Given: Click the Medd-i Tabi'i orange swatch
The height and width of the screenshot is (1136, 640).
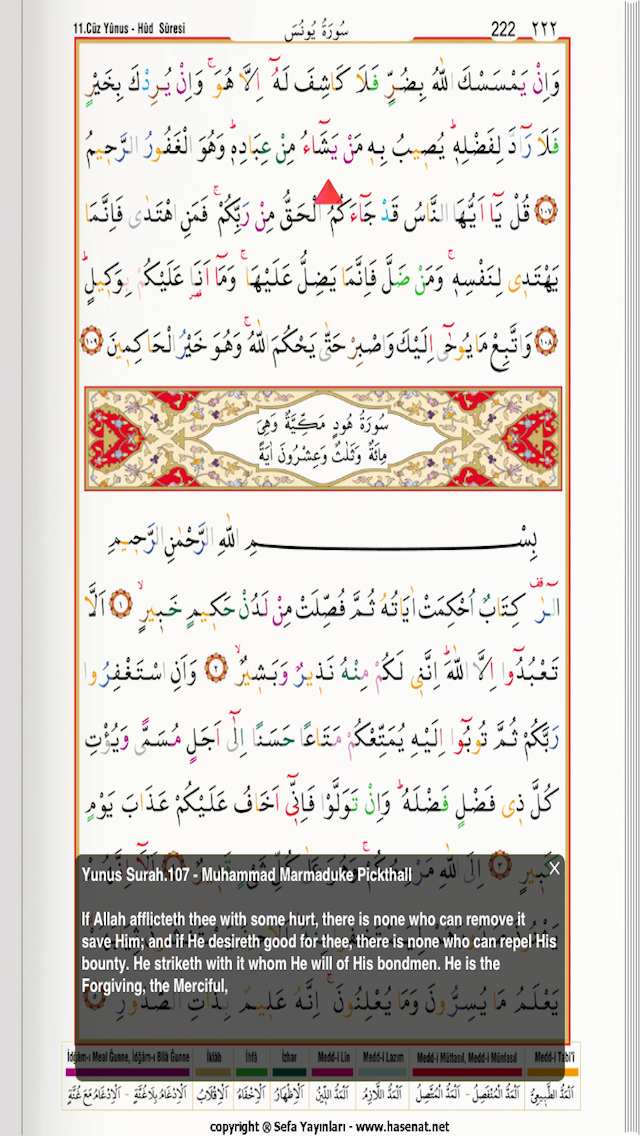Looking at the screenshot, I should (x=554, y=1072).
